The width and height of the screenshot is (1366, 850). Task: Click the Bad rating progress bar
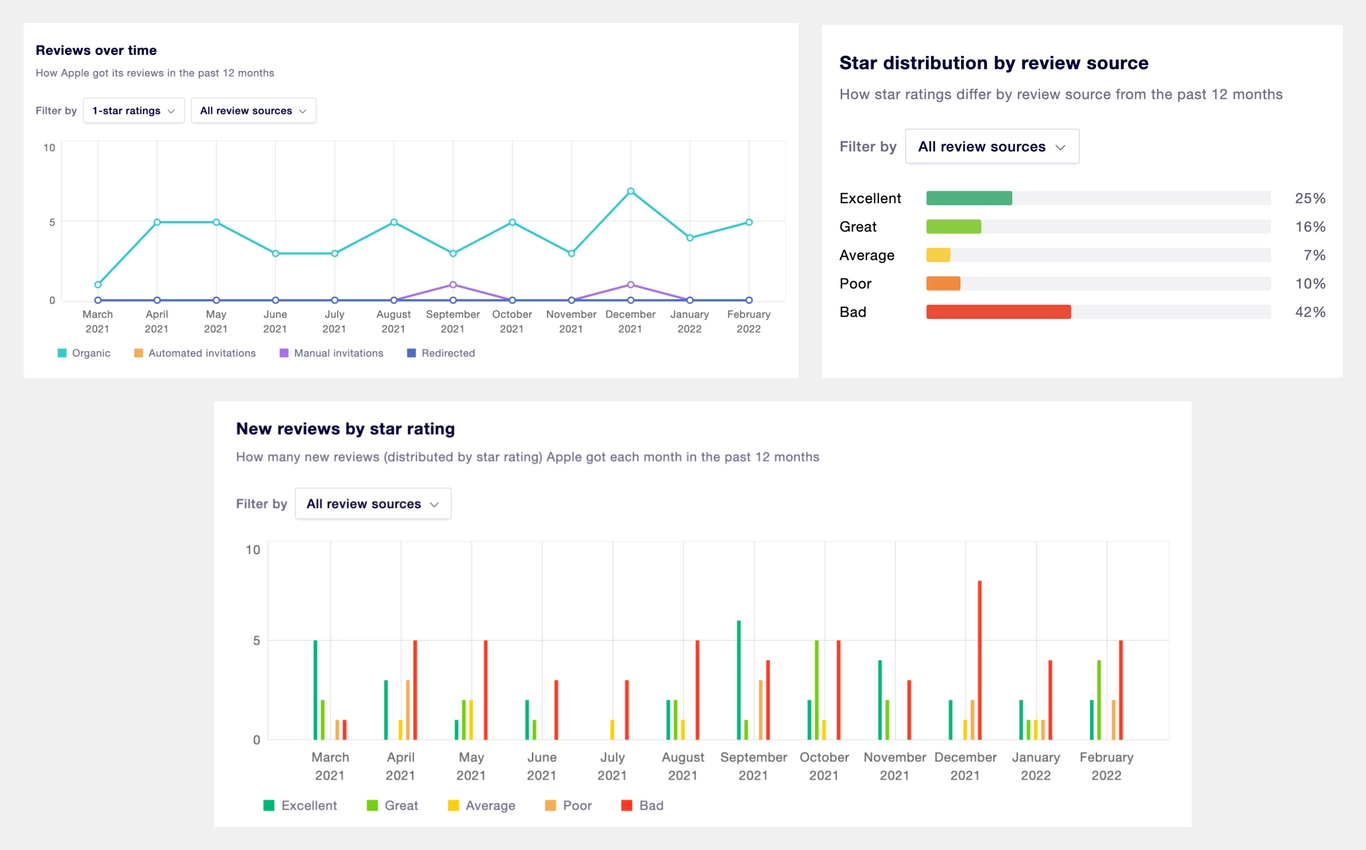[999, 311]
